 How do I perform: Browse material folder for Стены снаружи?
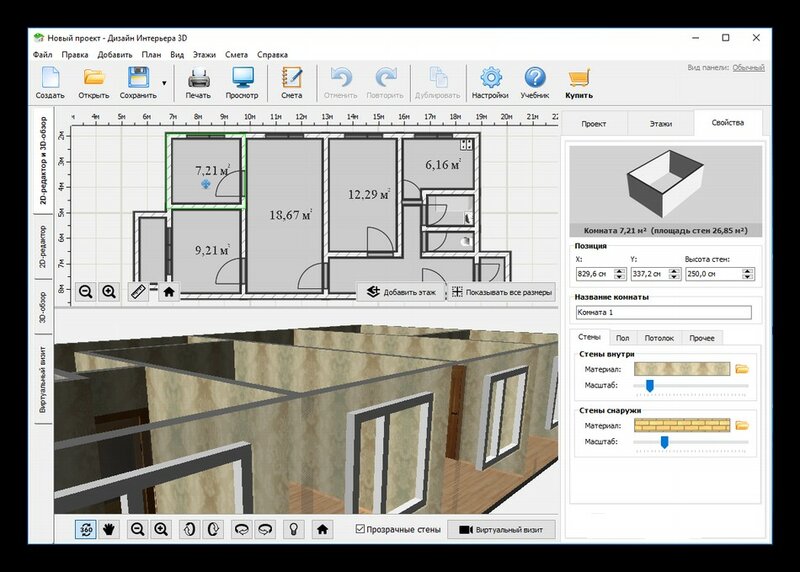742,426
